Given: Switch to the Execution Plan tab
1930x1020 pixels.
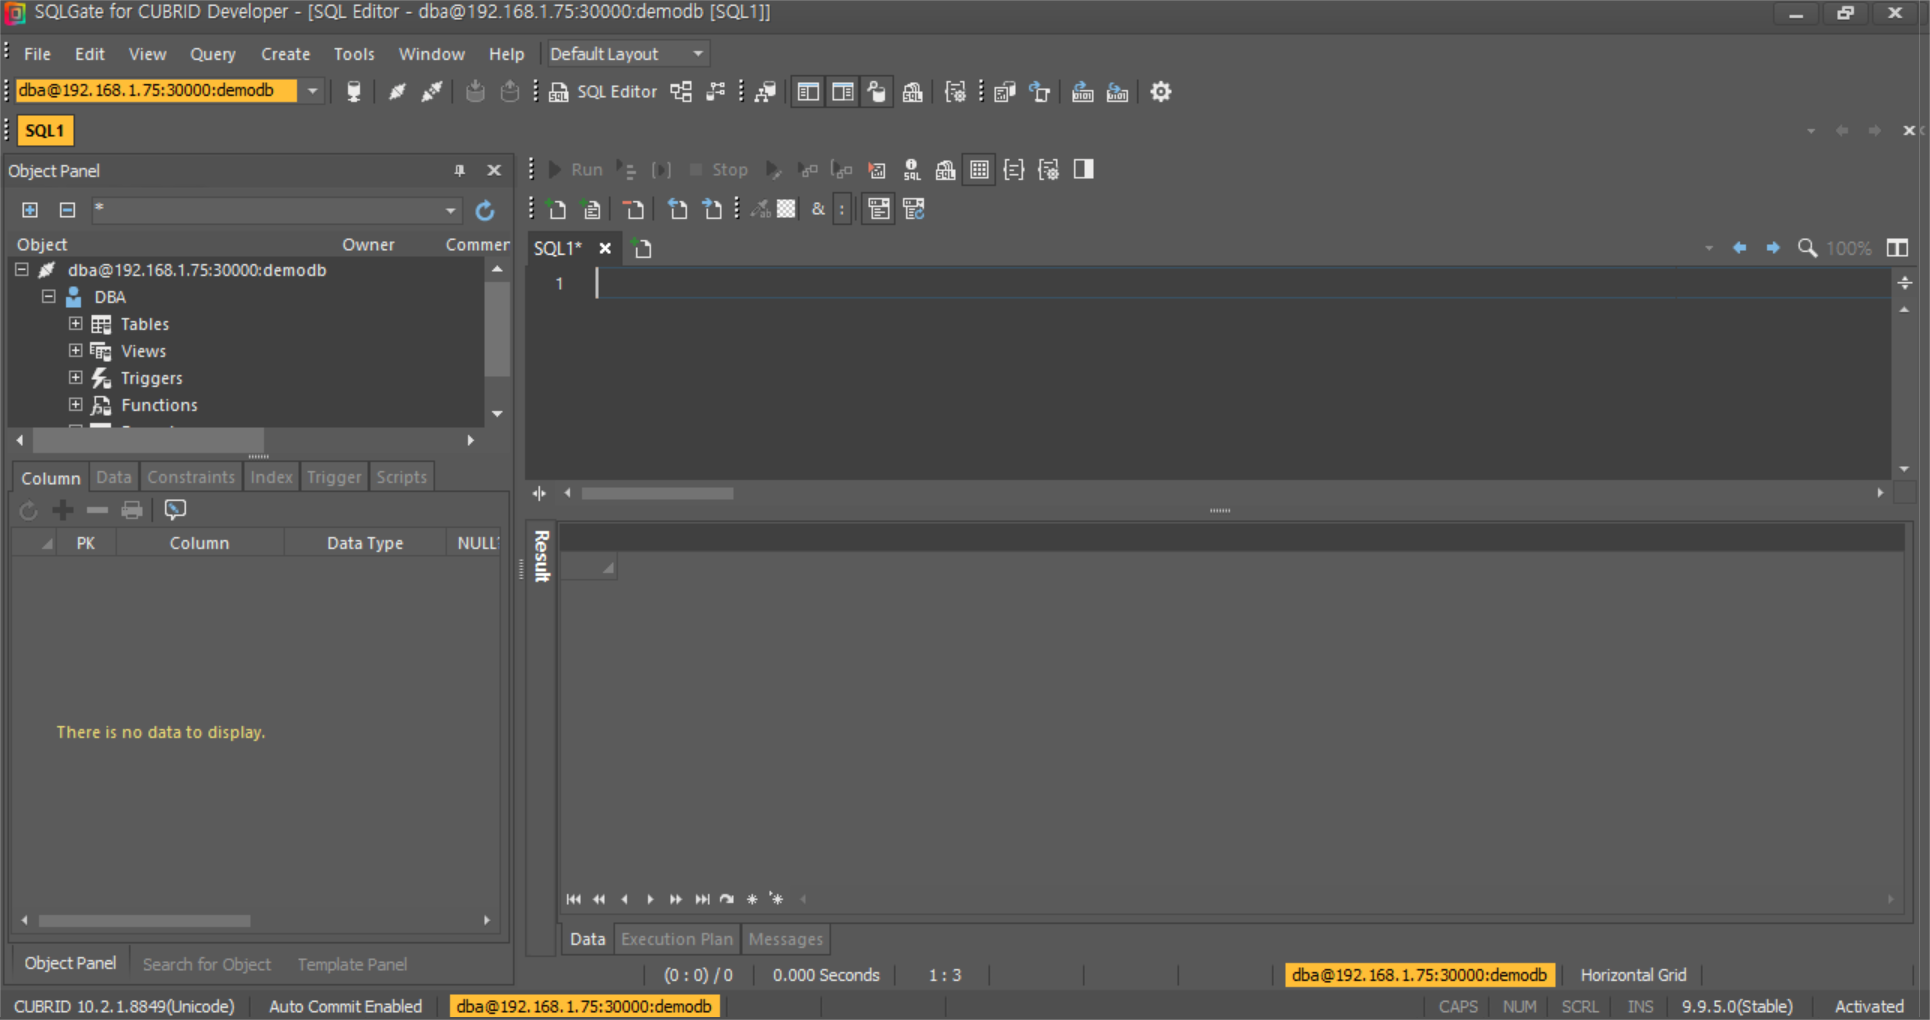Looking at the screenshot, I should [x=676, y=939].
